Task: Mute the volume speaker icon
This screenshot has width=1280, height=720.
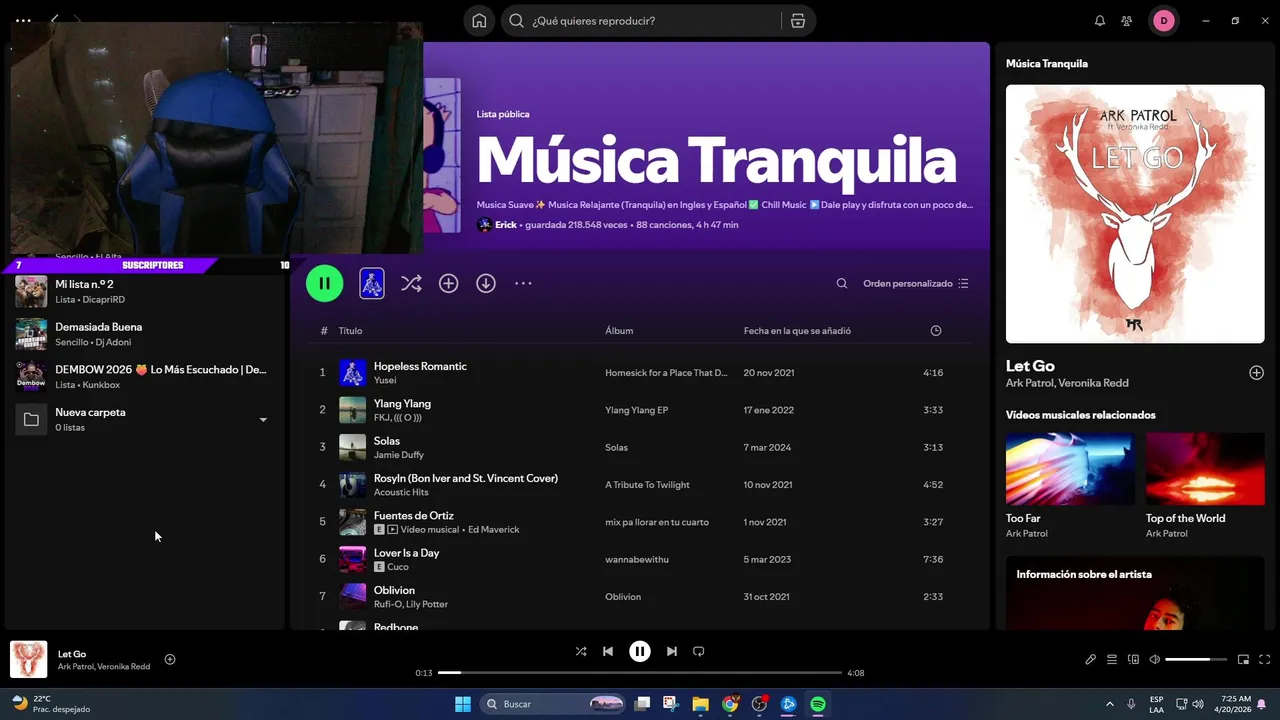Action: (1155, 659)
